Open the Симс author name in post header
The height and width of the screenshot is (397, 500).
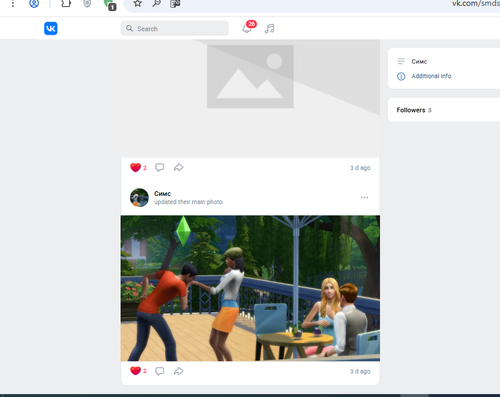162,193
